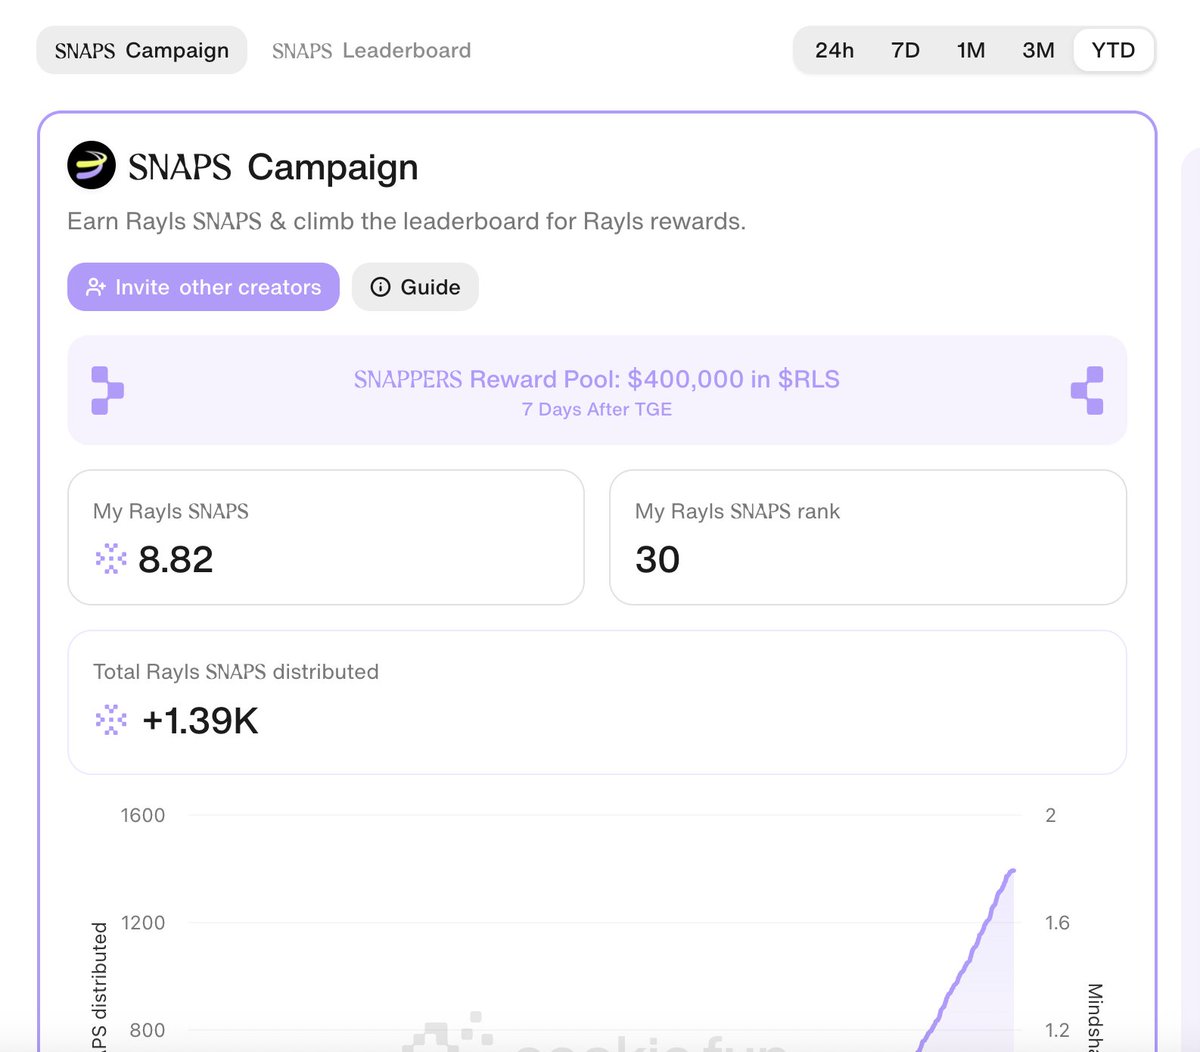Switch to the SNAPS Campaign tab
1200x1052 pixels.
pyautogui.click(x=142, y=50)
